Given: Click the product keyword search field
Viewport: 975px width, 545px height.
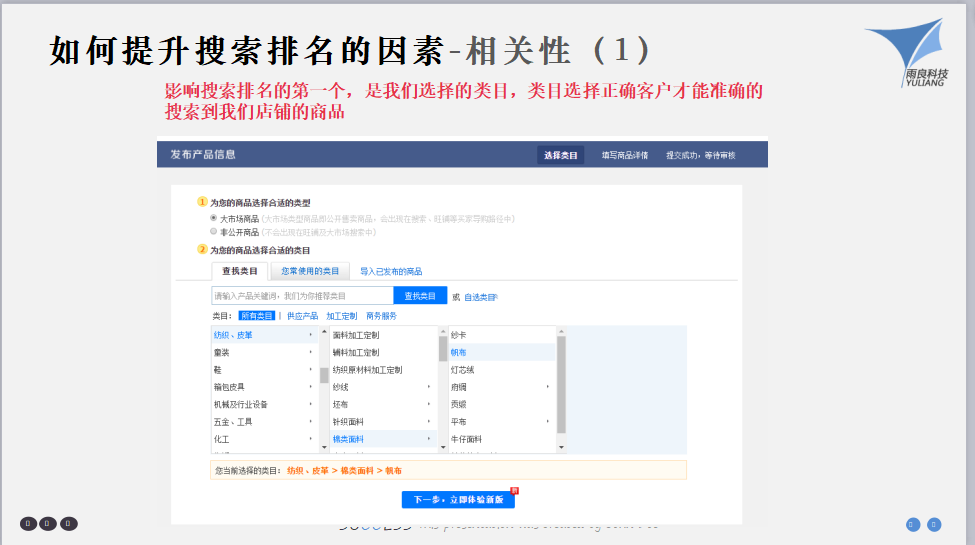Looking at the screenshot, I should coord(302,296).
